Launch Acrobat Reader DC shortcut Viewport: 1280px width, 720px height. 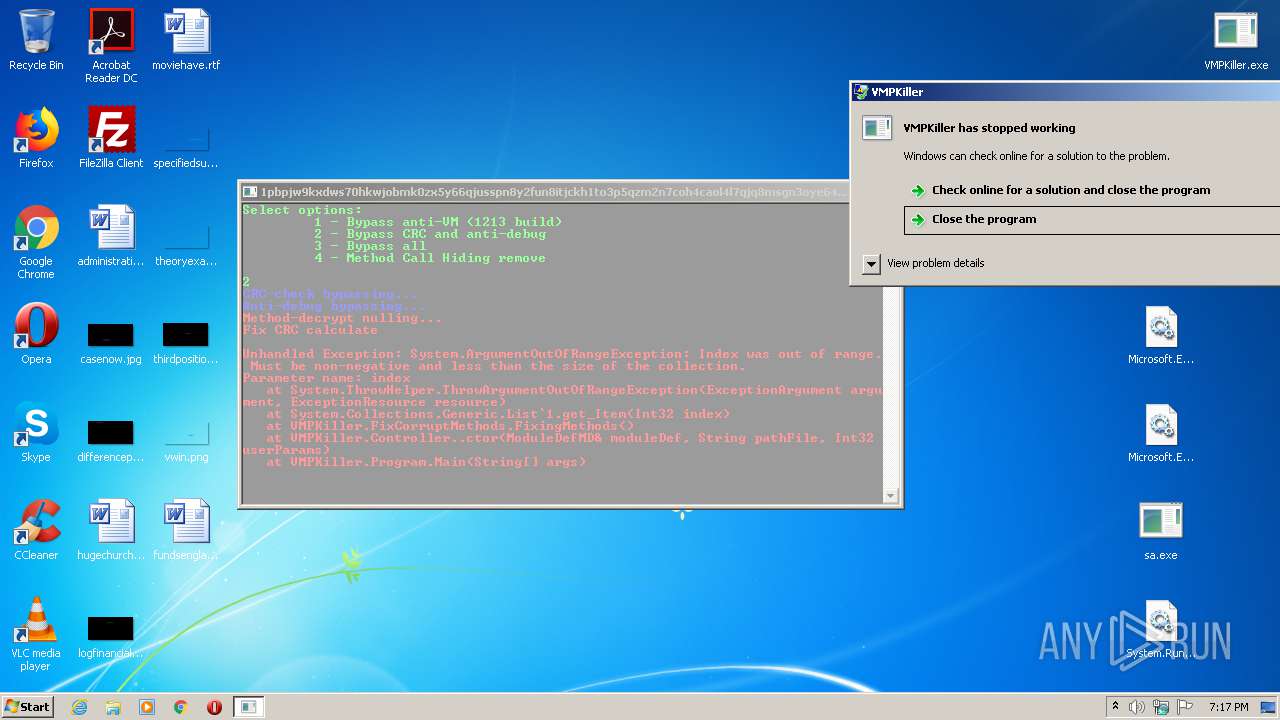(x=111, y=46)
